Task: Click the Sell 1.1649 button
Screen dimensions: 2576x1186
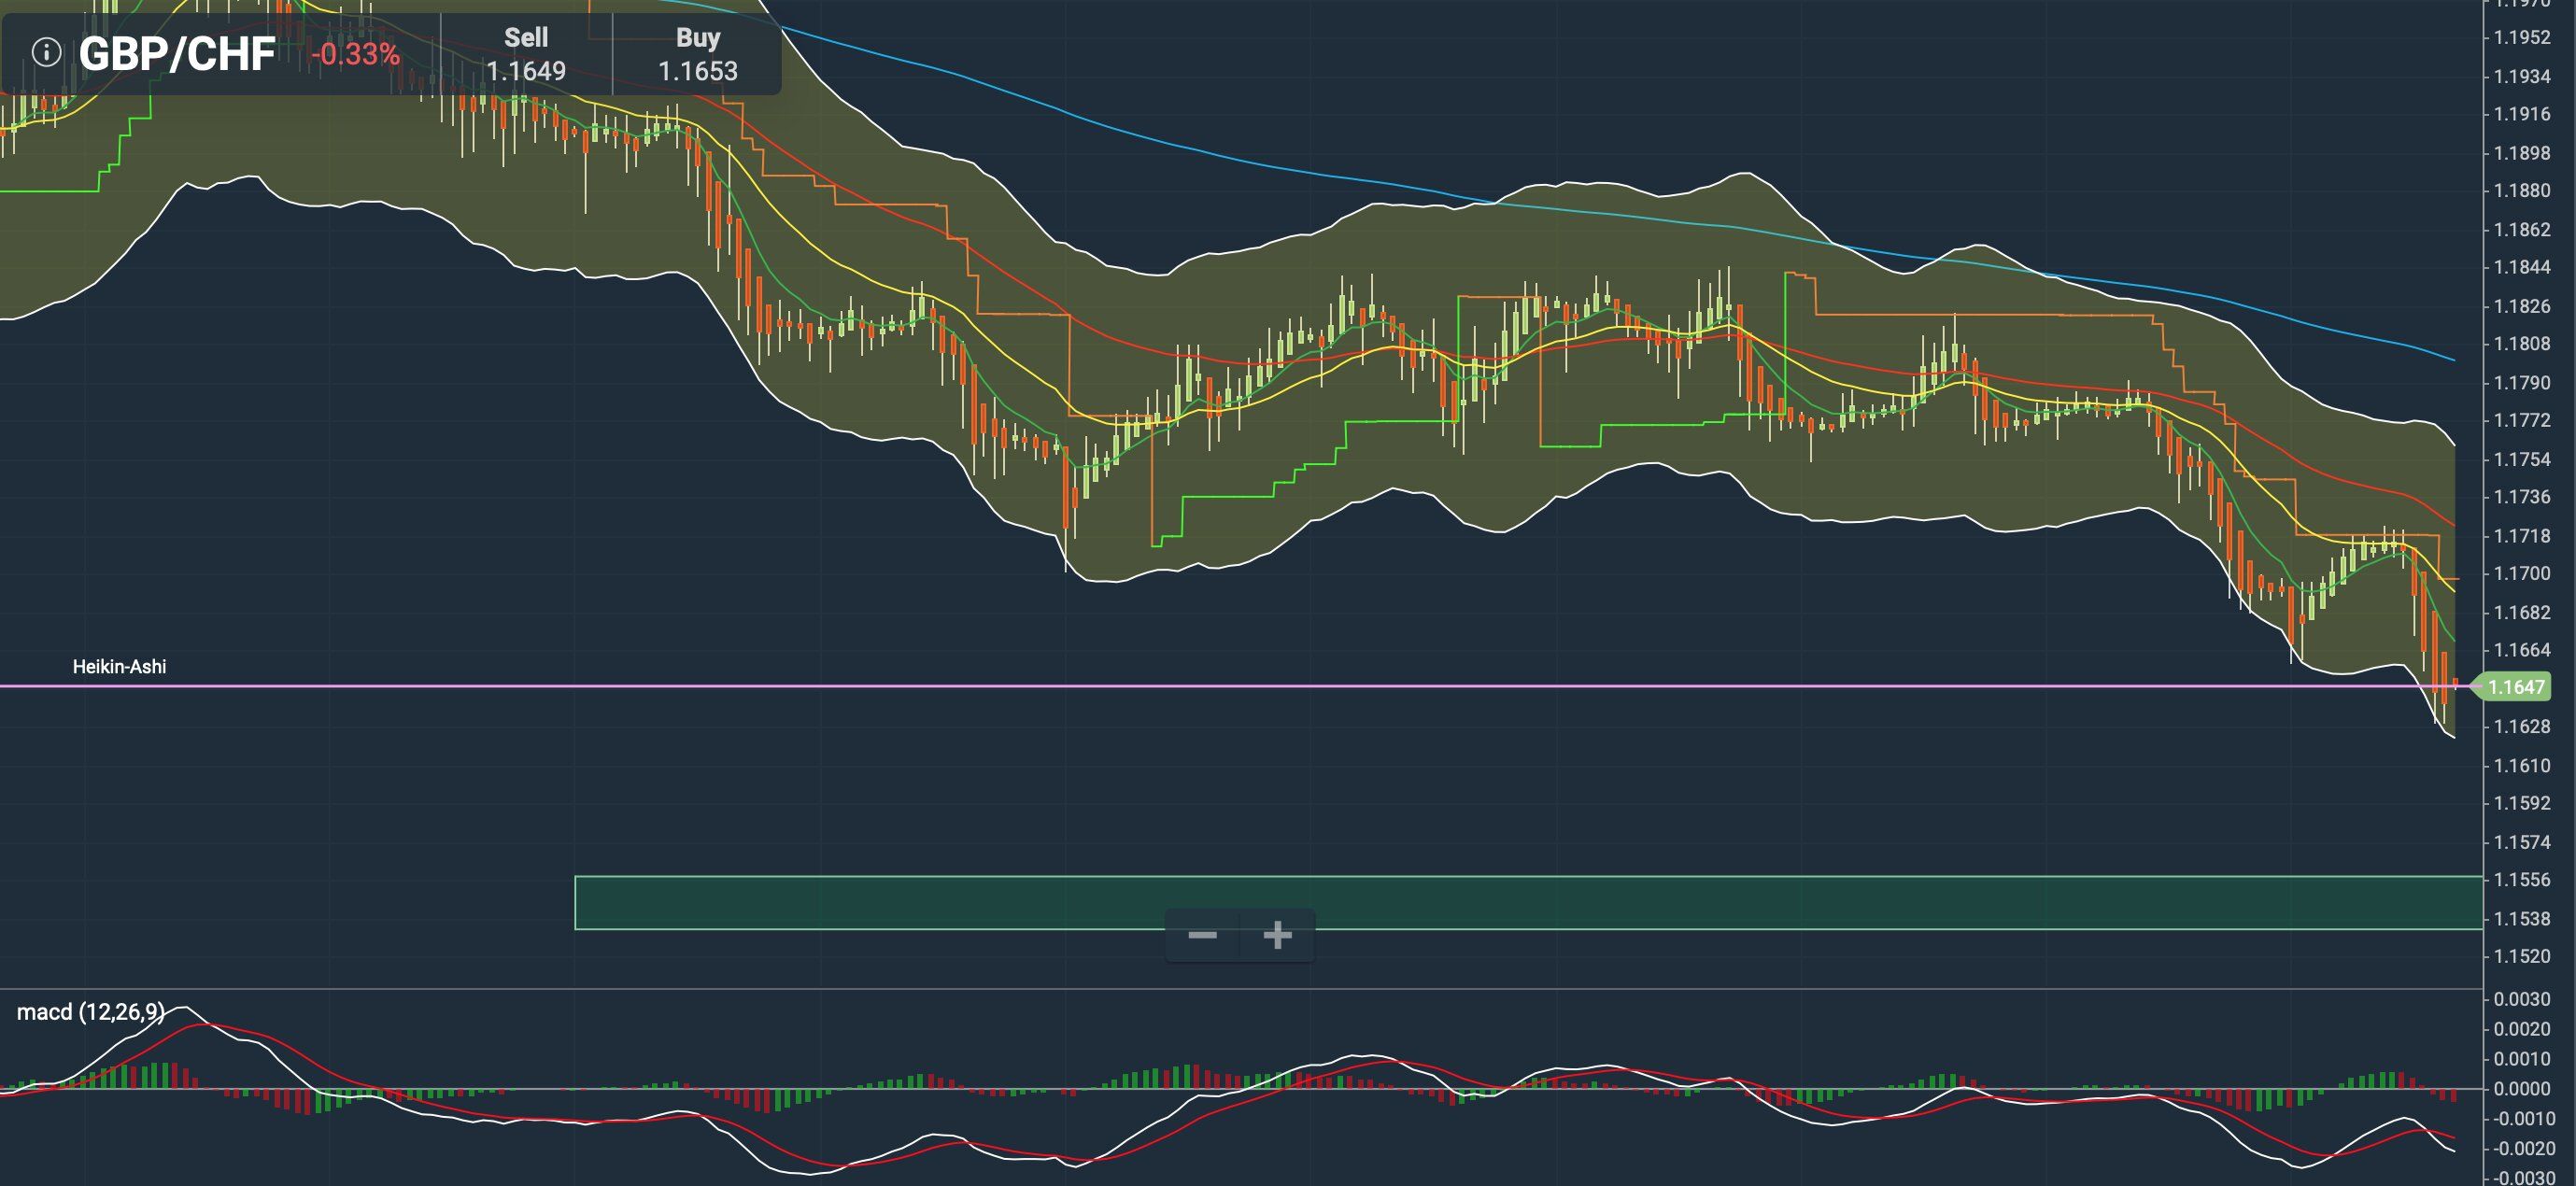Action: 526,54
